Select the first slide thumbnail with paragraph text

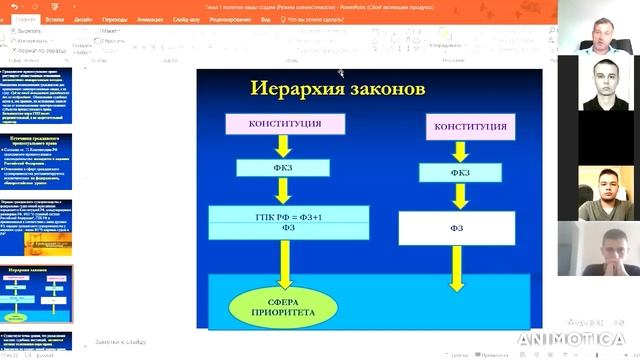36,96
